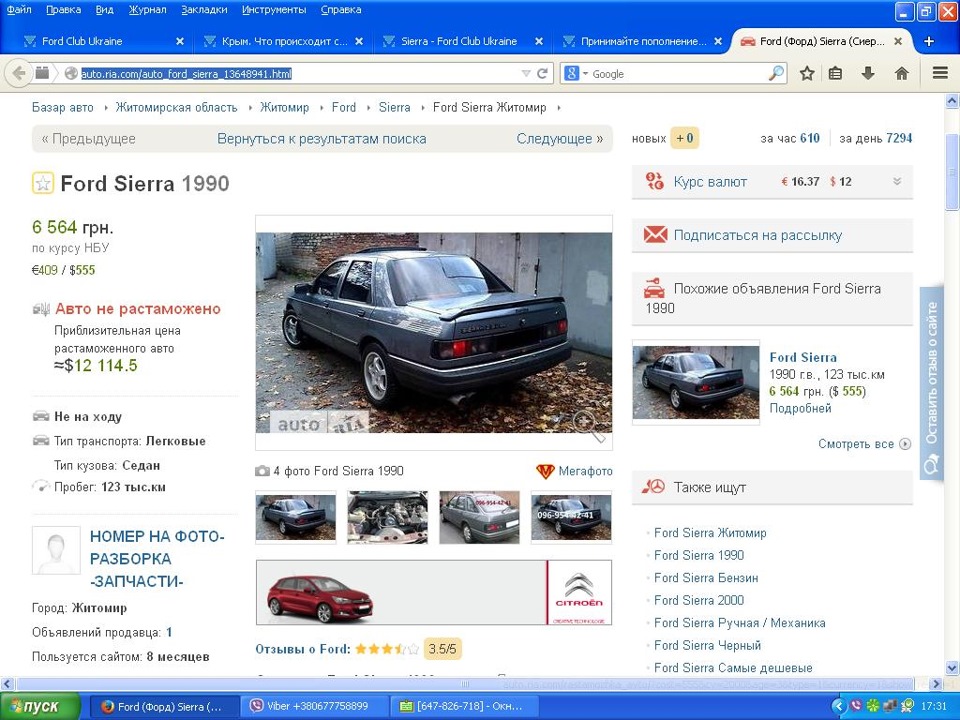Image resolution: width=960 pixels, height=720 pixels.
Task: Open the URL history dropdown arrow
Action: pos(525,73)
